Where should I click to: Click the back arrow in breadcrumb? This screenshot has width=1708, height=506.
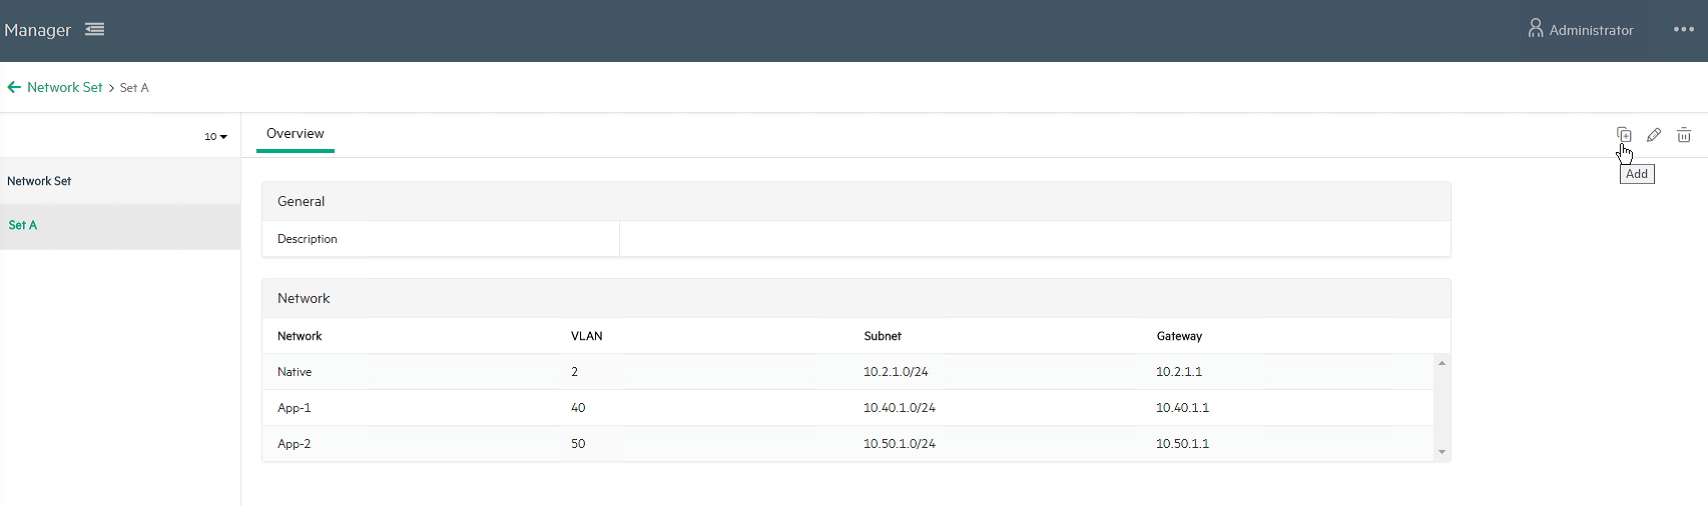(14, 88)
